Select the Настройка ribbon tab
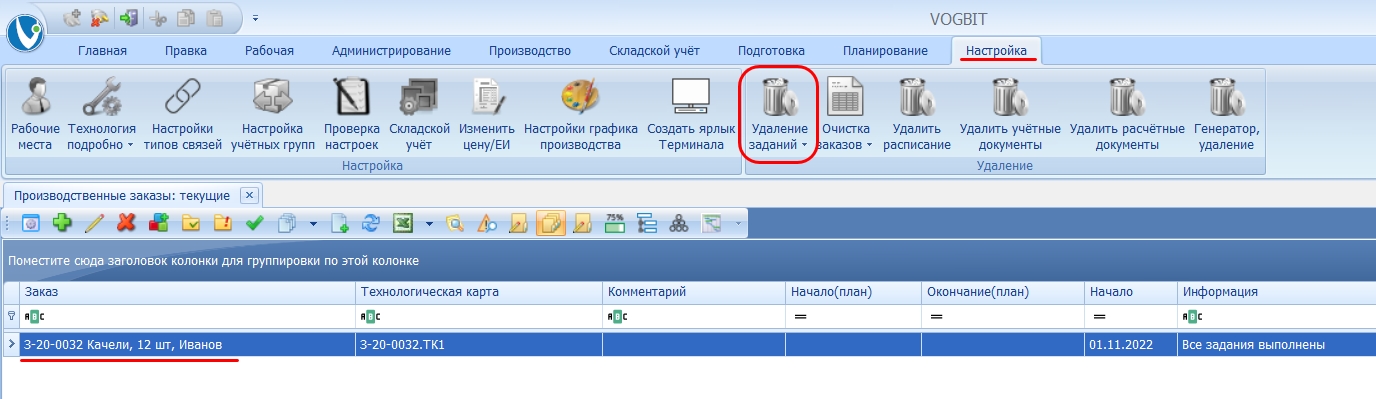Screen dimensions: 1376x399 point(997,51)
